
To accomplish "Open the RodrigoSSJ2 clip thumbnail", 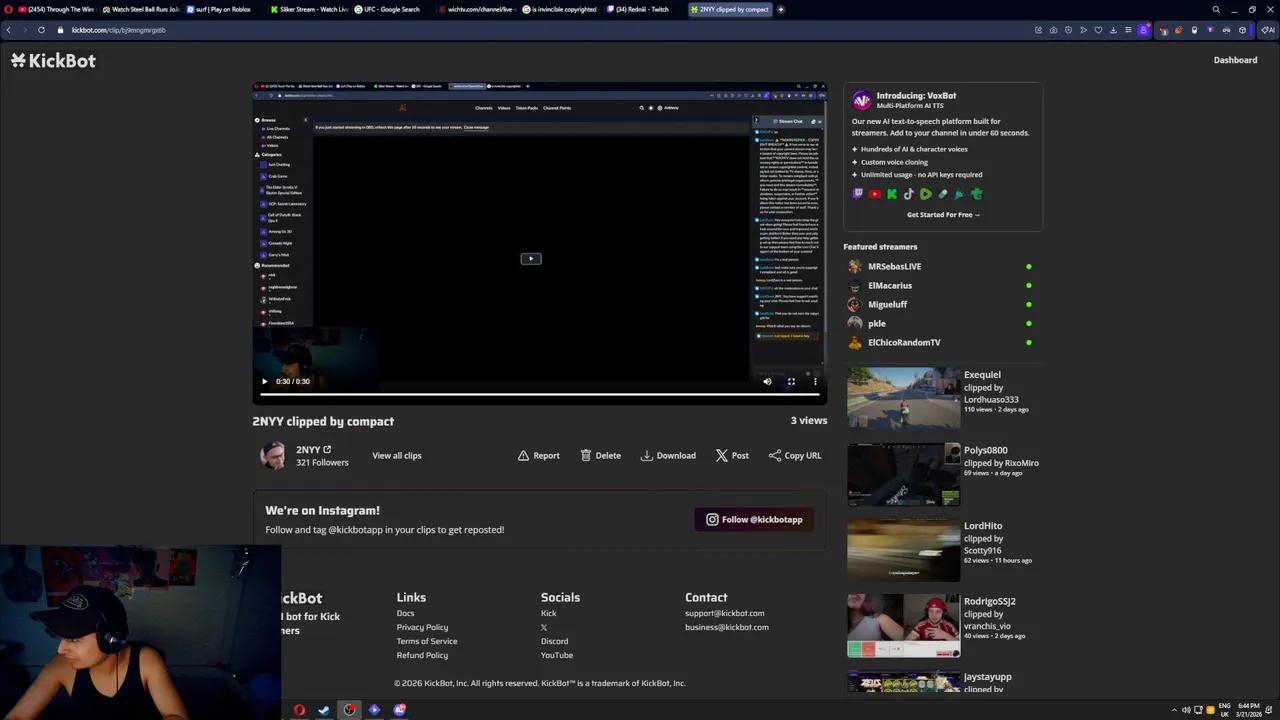I will tap(903, 625).
